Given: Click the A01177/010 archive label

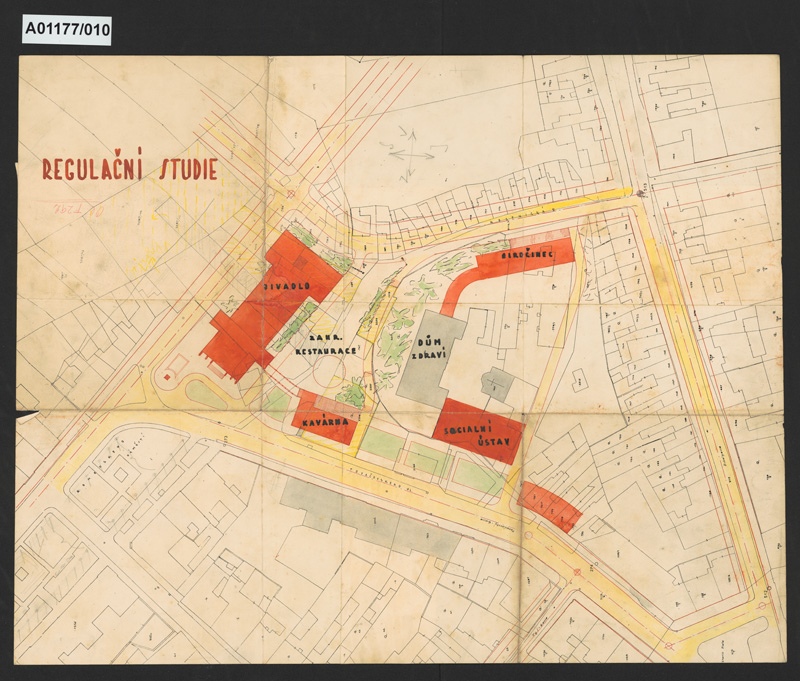Looking at the screenshot, I should [x=67, y=30].
